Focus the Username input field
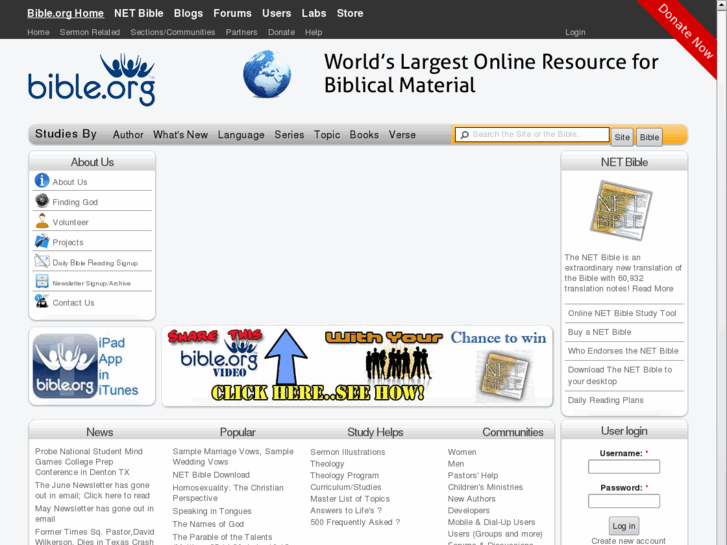This screenshot has width=727, height=545. (624, 467)
